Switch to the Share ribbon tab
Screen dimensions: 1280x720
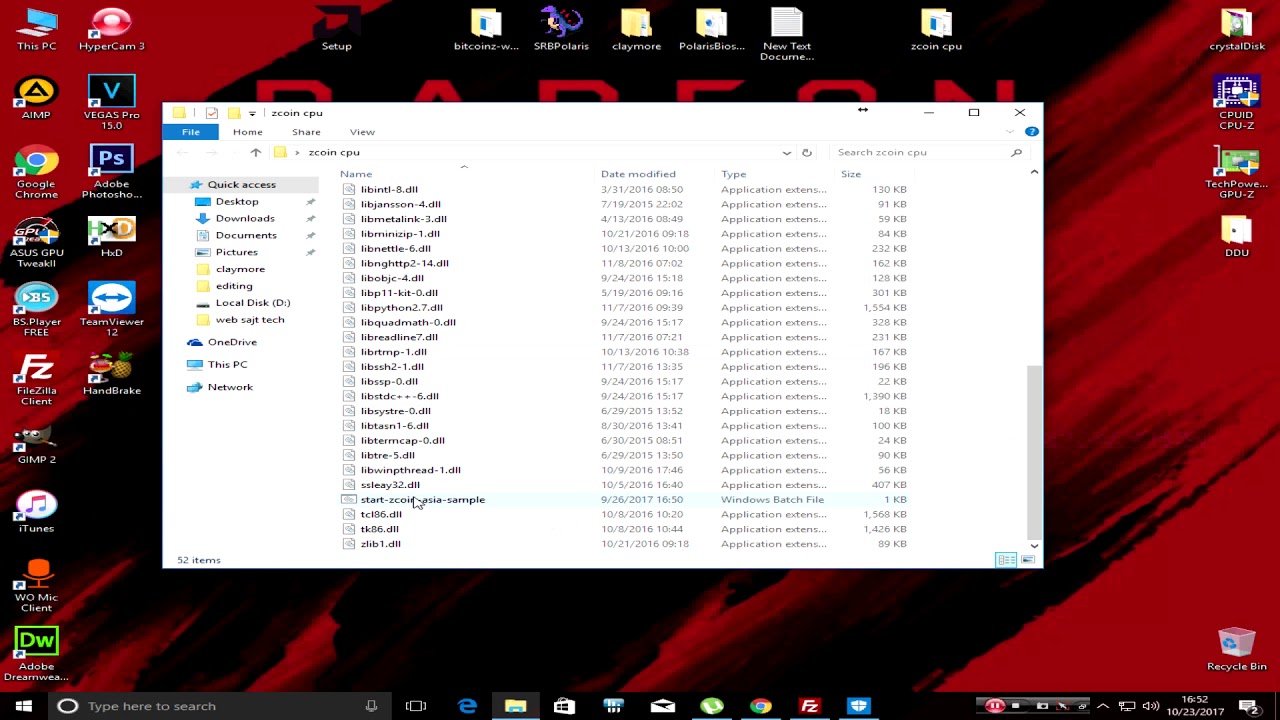point(306,132)
